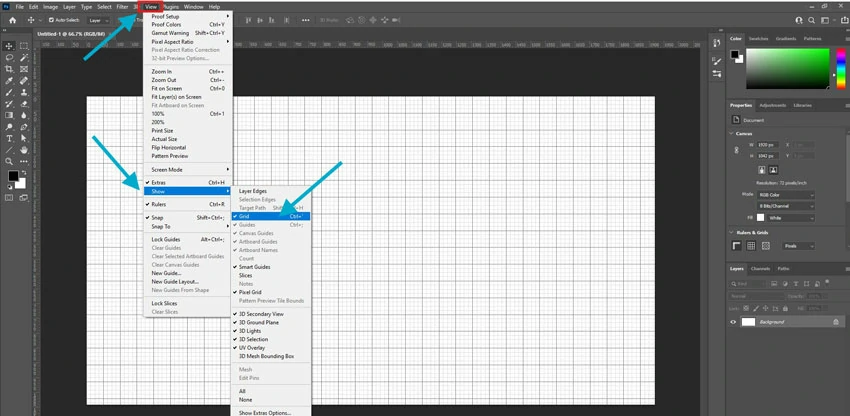This screenshot has height=416, width=850.
Task: Click the canvas width input field
Action: point(766,144)
